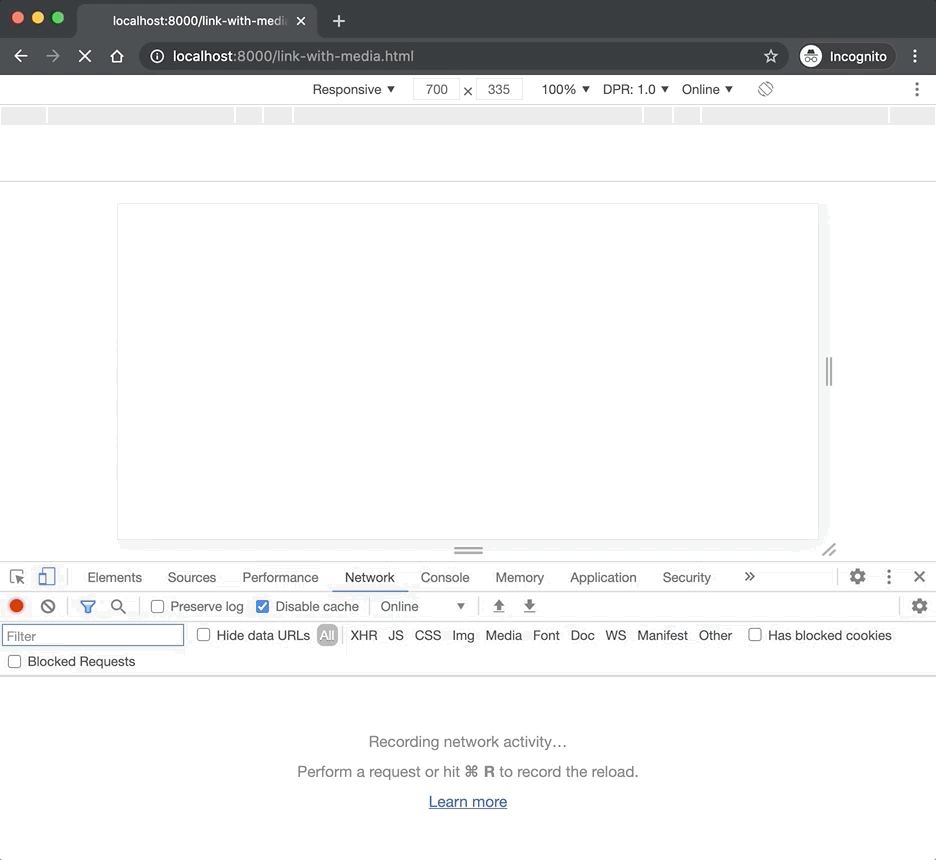Switch to the Memory tab
The image size is (936, 860).
[519, 577]
